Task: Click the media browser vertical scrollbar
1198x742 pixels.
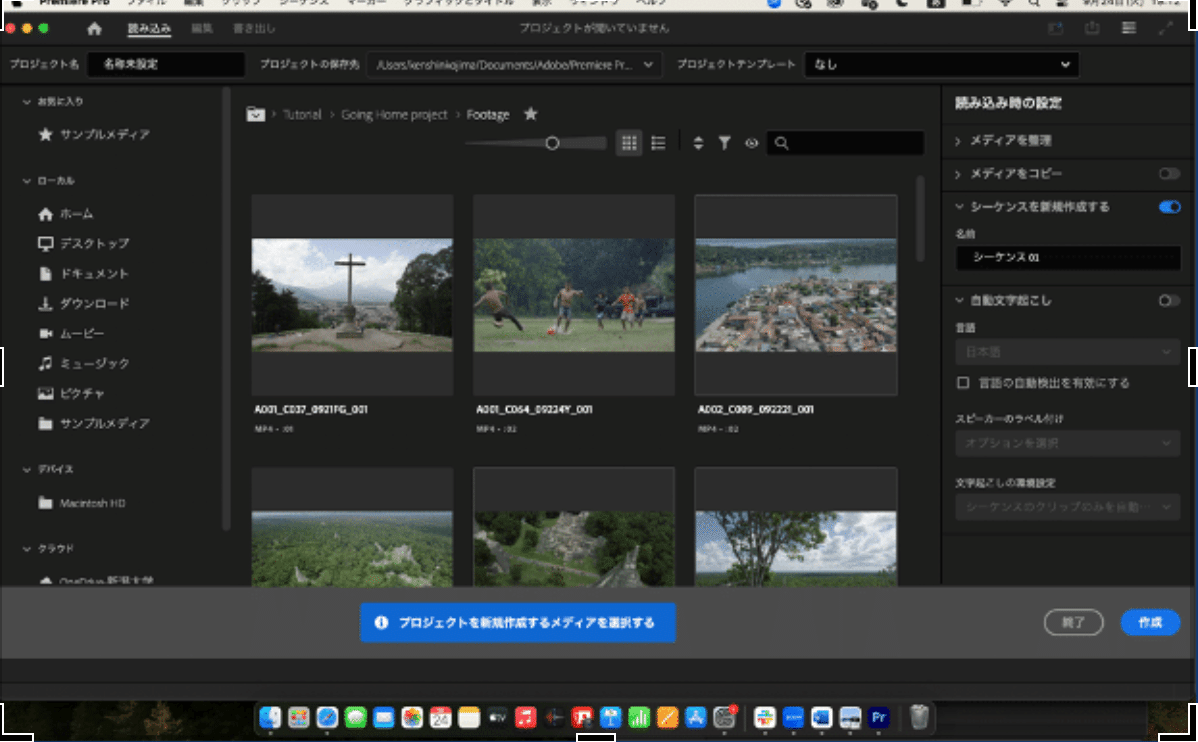Action: click(920, 219)
